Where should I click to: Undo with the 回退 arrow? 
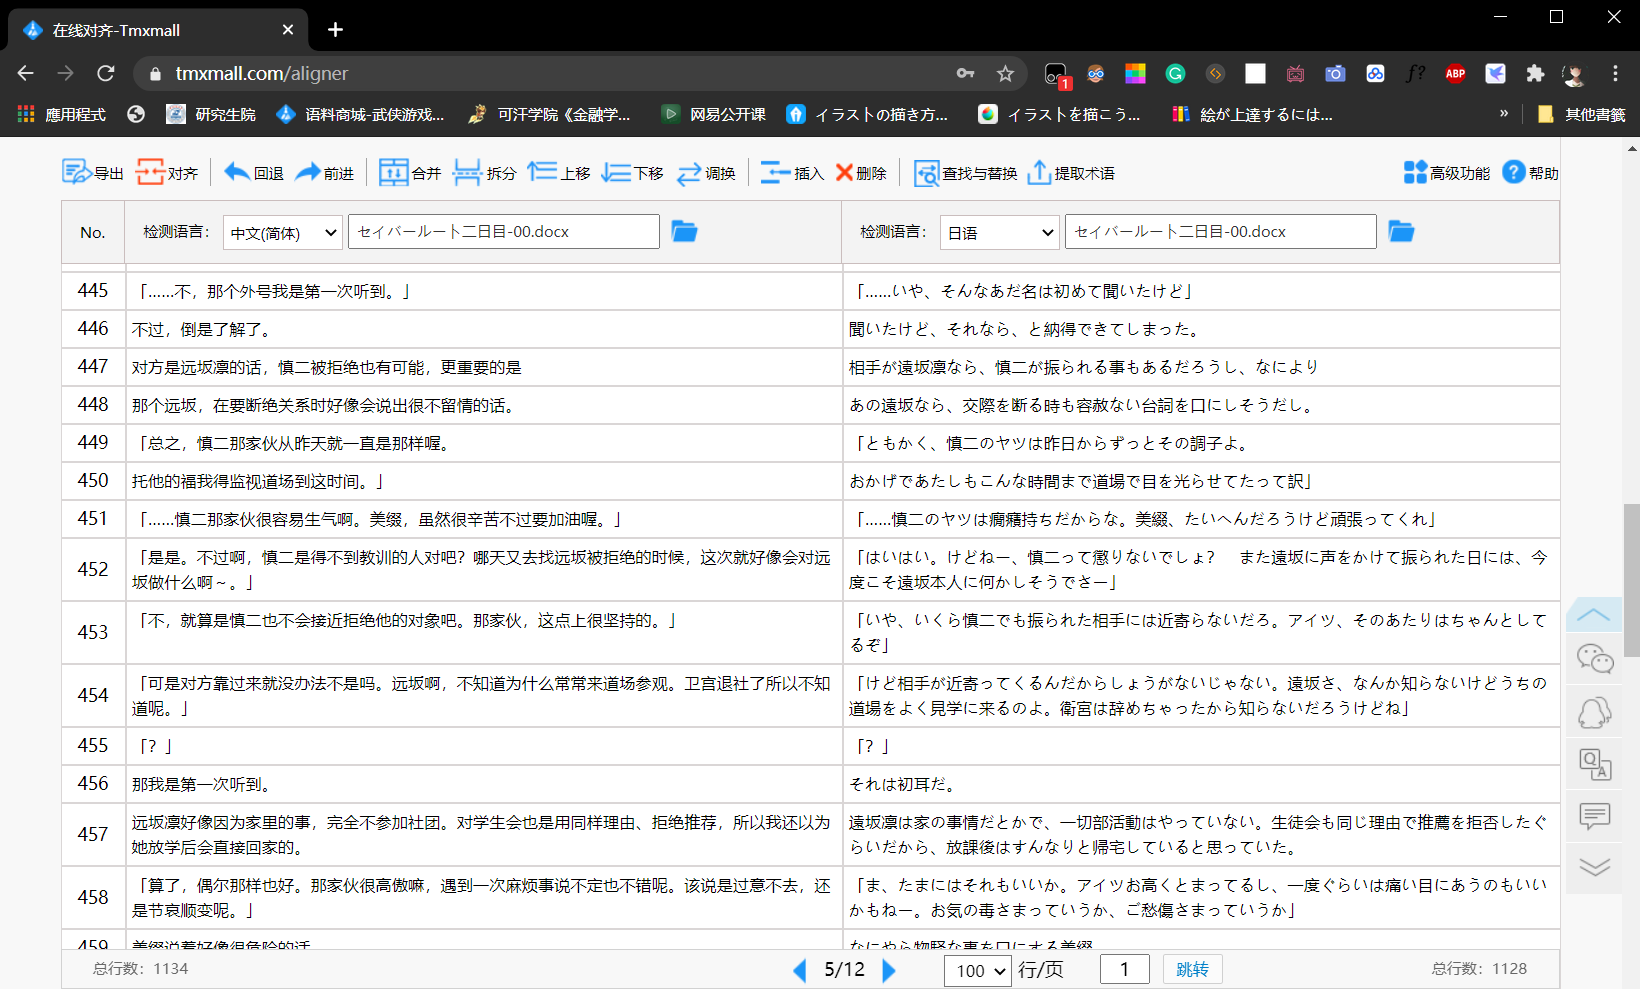254,173
